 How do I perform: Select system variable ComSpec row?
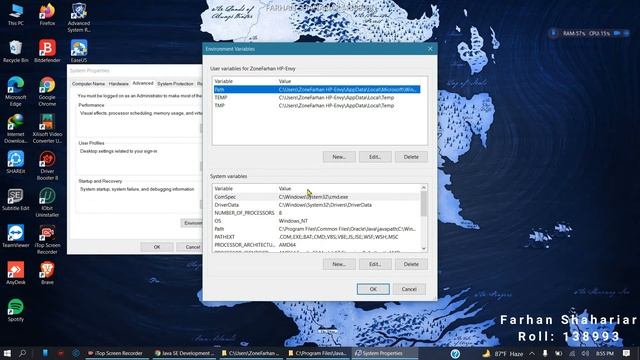(317, 197)
